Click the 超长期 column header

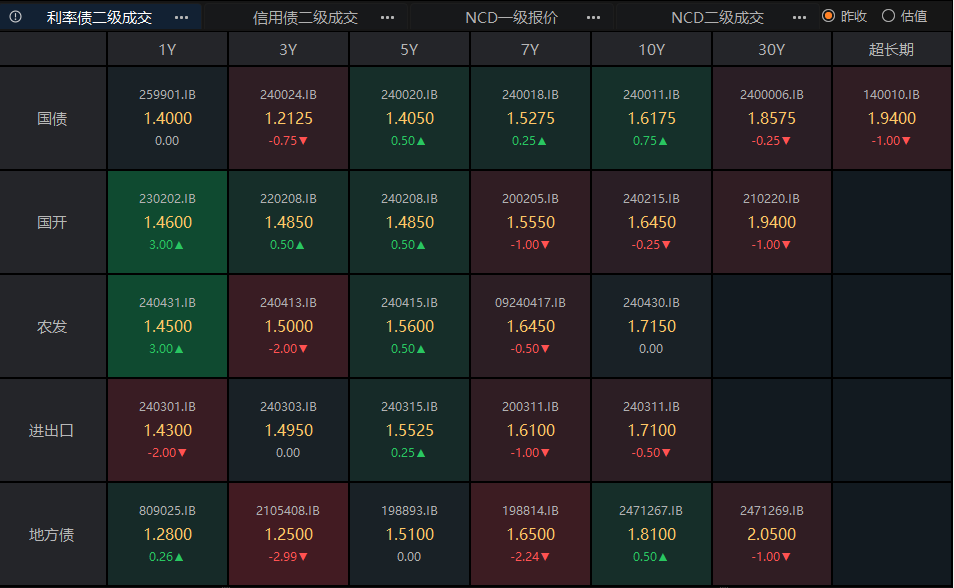tap(891, 49)
